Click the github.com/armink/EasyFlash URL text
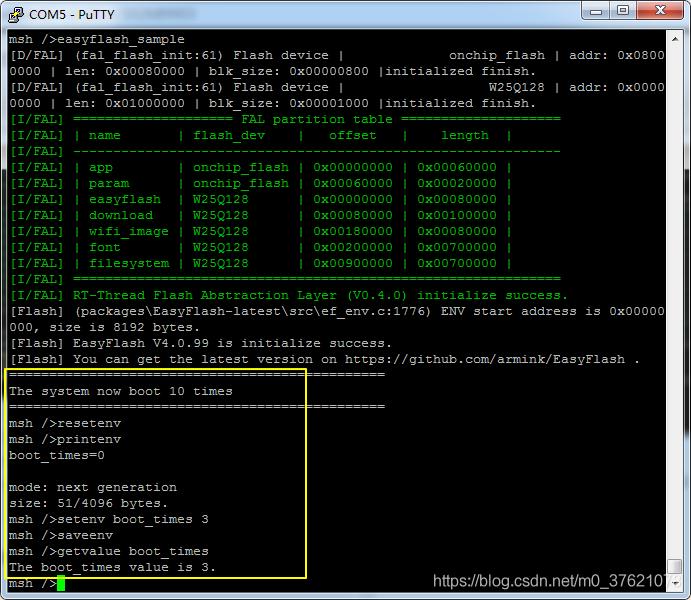The image size is (691, 600). point(485,359)
